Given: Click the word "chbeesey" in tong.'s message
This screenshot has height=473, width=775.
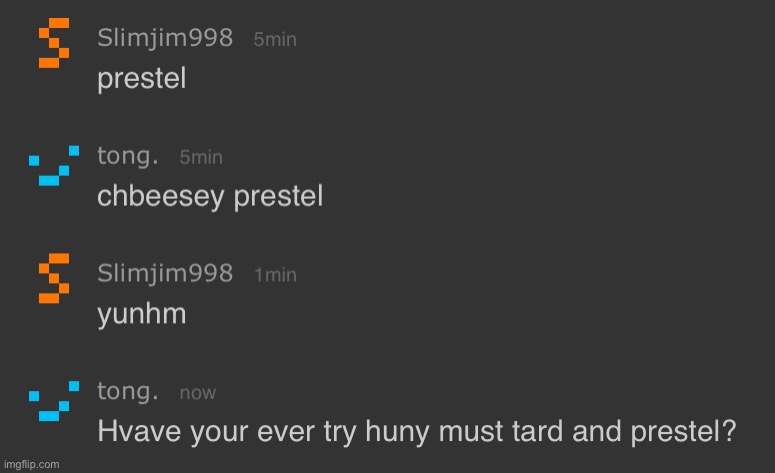Looking at the screenshot, I should point(161,197).
